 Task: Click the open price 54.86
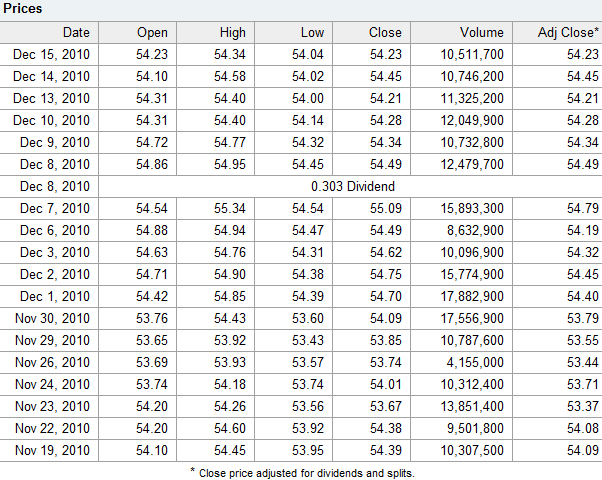tap(152, 164)
